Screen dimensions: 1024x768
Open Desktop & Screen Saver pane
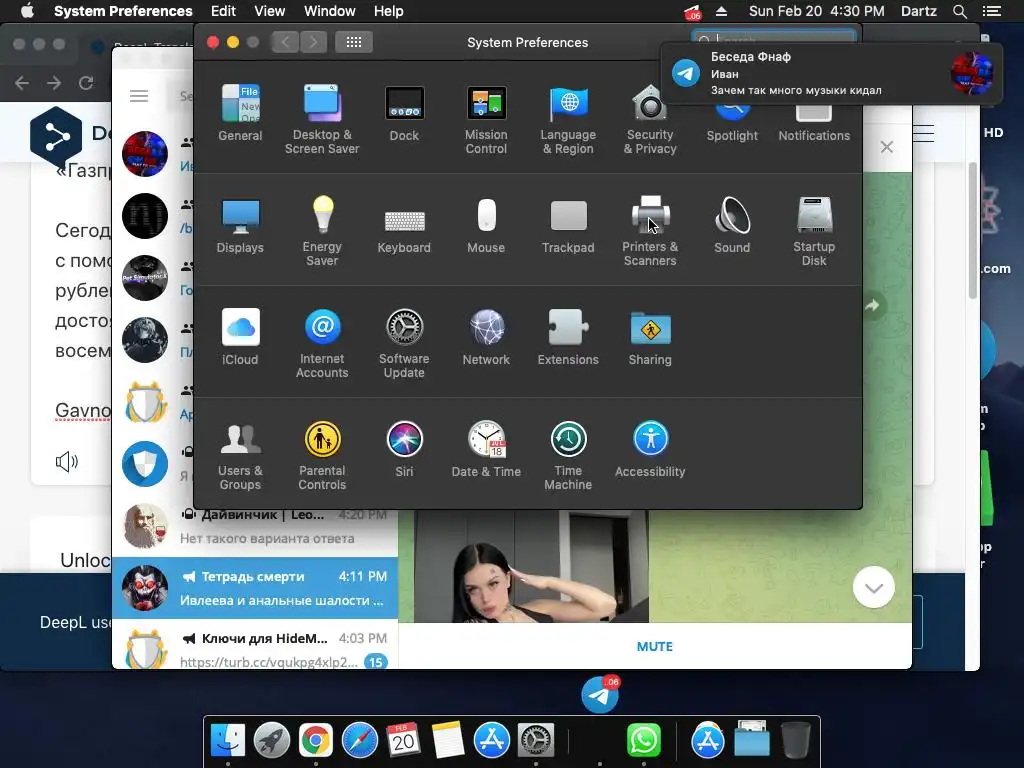322,119
